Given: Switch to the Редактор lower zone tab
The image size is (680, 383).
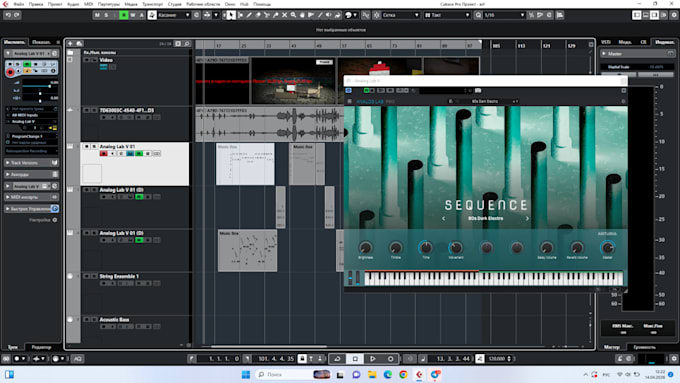Looking at the screenshot, I should [x=41, y=347].
